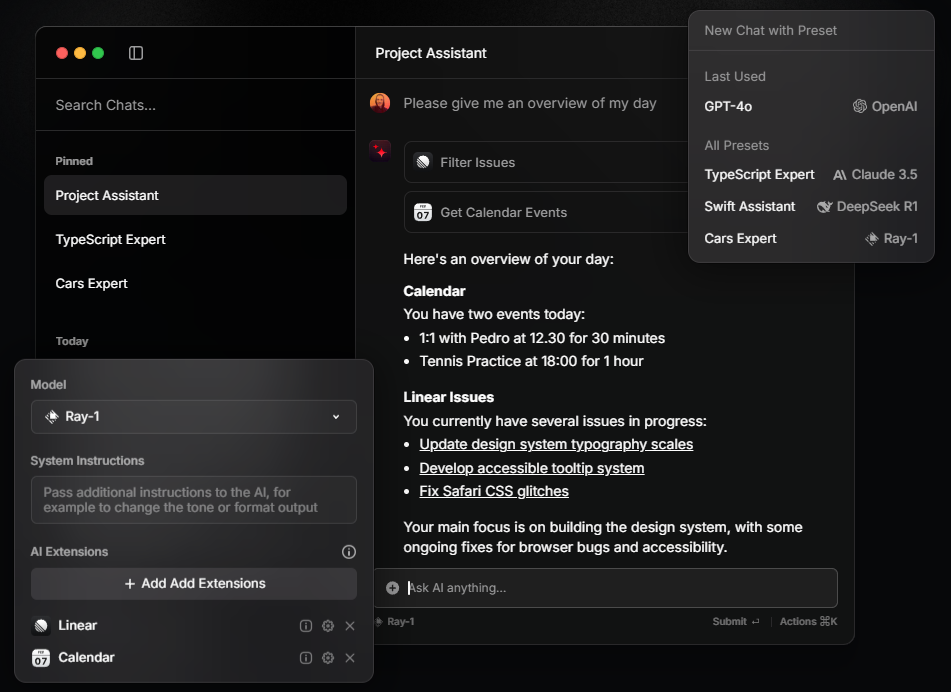Focus the System Instructions text area

pos(194,500)
